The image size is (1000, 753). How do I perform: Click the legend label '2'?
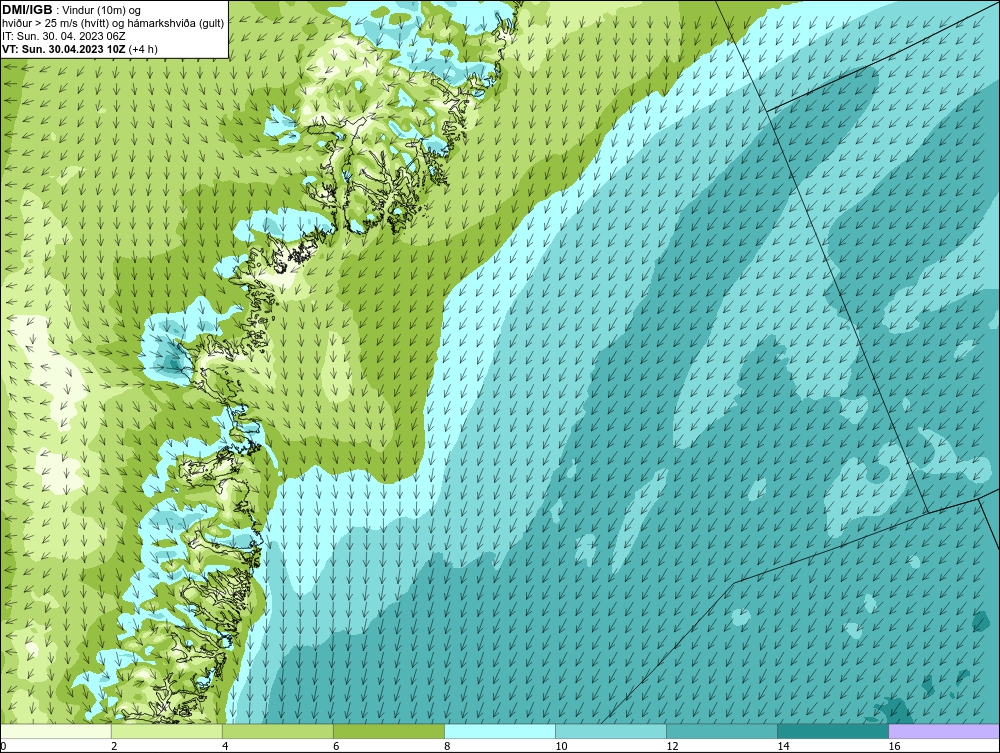pyautogui.click(x=114, y=746)
